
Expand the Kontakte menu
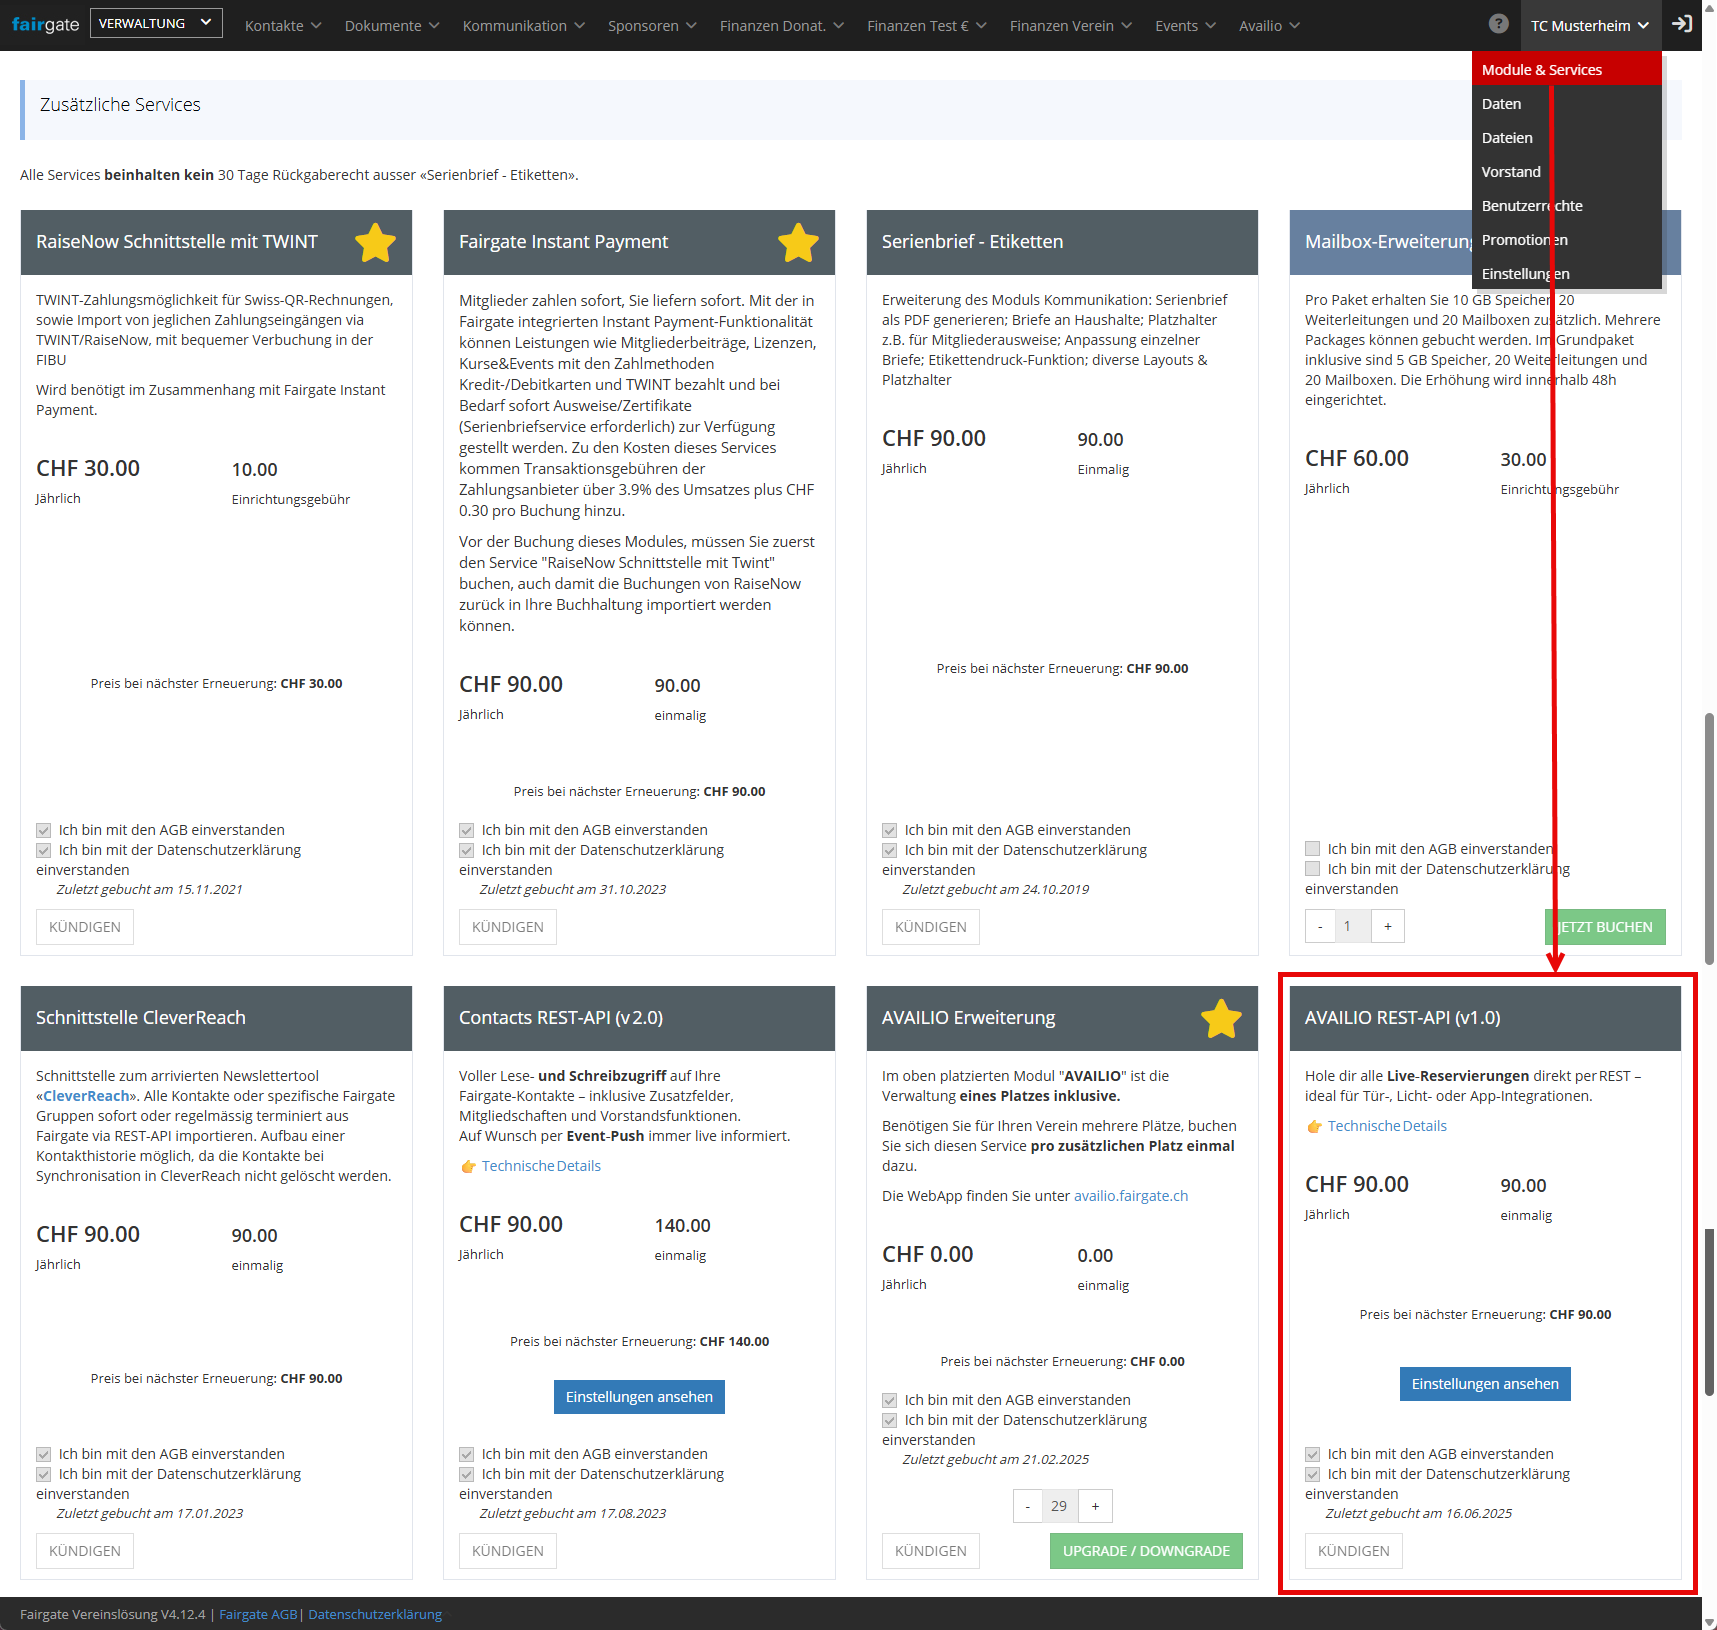(283, 26)
